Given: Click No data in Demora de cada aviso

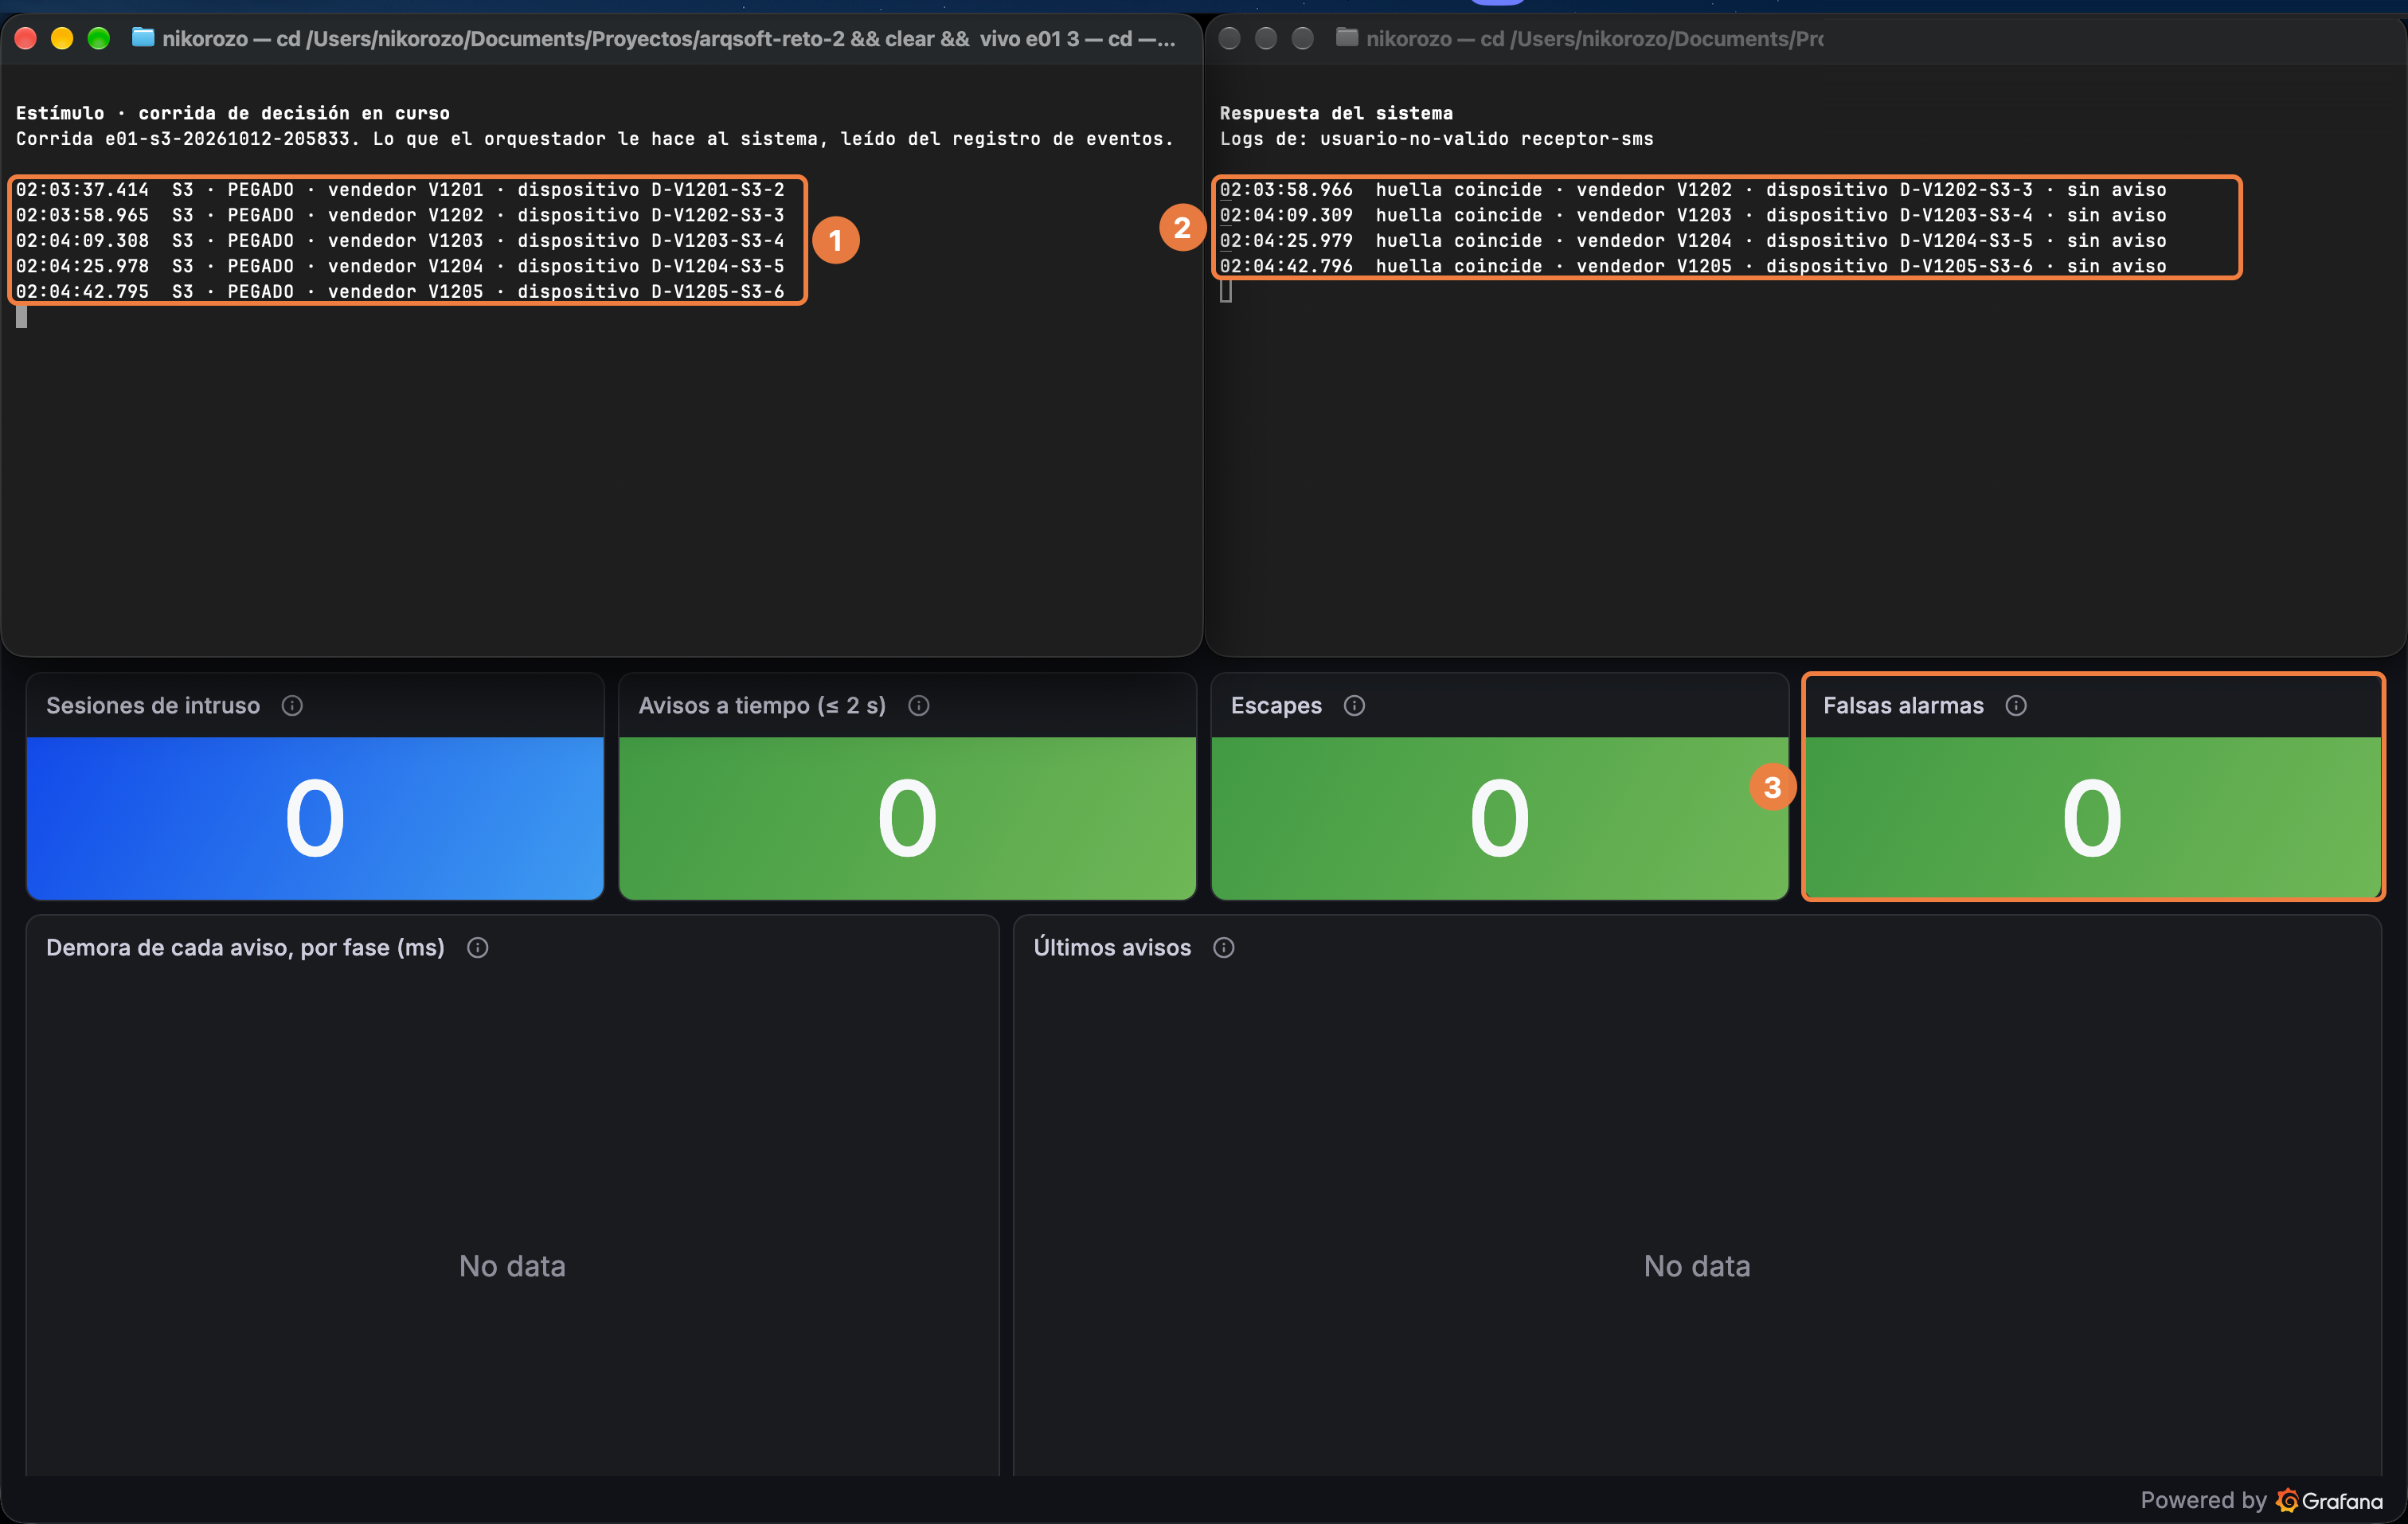Looking at the screenshot, I should [512, 1266].
